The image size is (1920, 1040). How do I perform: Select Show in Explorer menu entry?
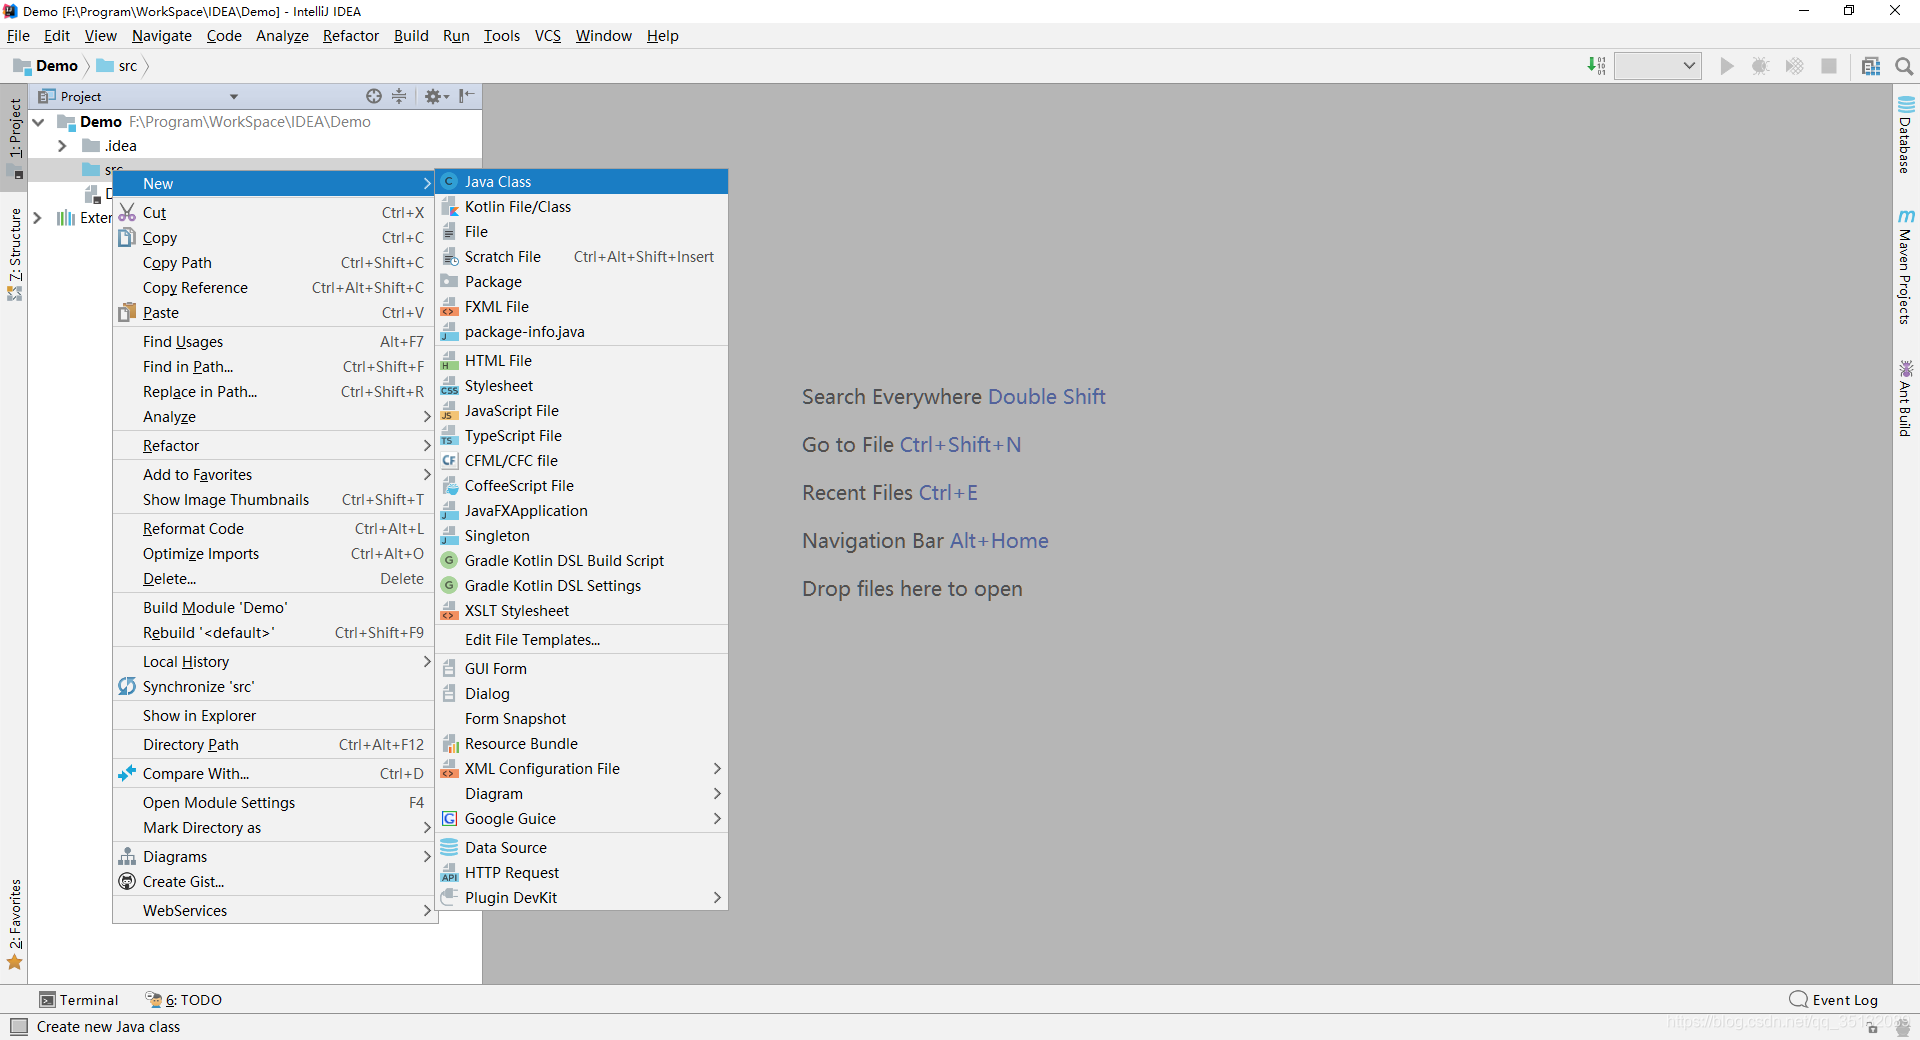[x=275, y=716]
